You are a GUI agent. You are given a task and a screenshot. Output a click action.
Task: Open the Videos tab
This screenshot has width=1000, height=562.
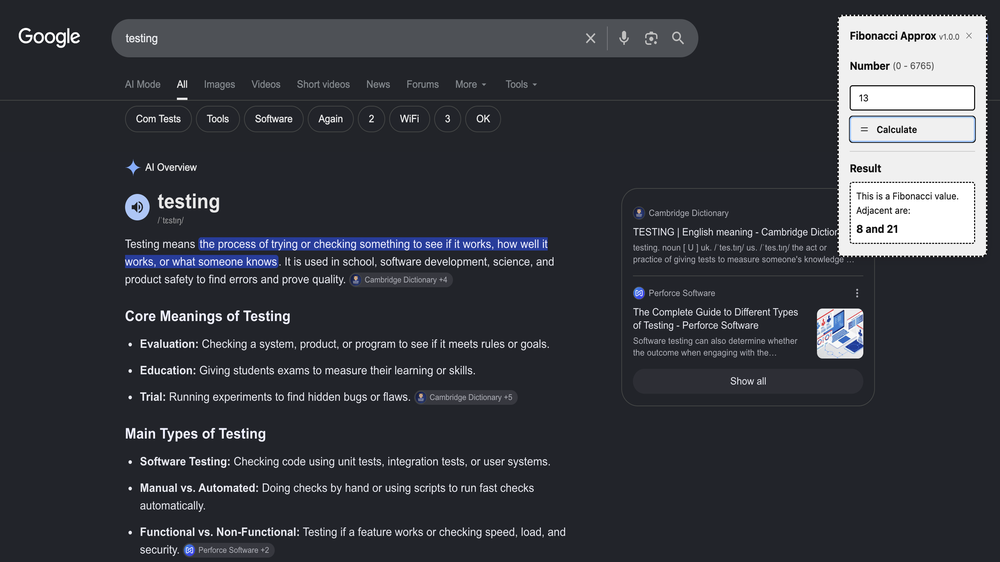point(265,84)
